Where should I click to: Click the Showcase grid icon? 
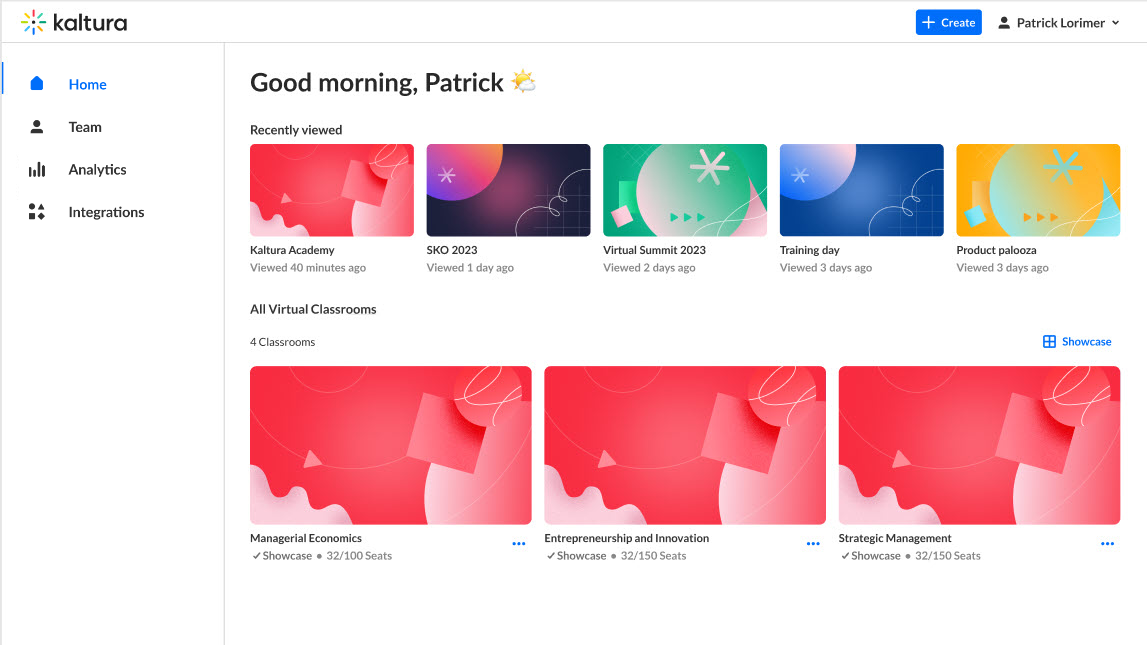point(1049,342)
